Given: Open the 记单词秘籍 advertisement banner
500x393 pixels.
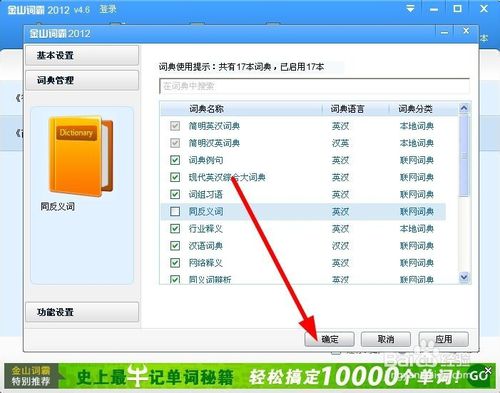Looking at the screenshot, I should click(250, 376).
